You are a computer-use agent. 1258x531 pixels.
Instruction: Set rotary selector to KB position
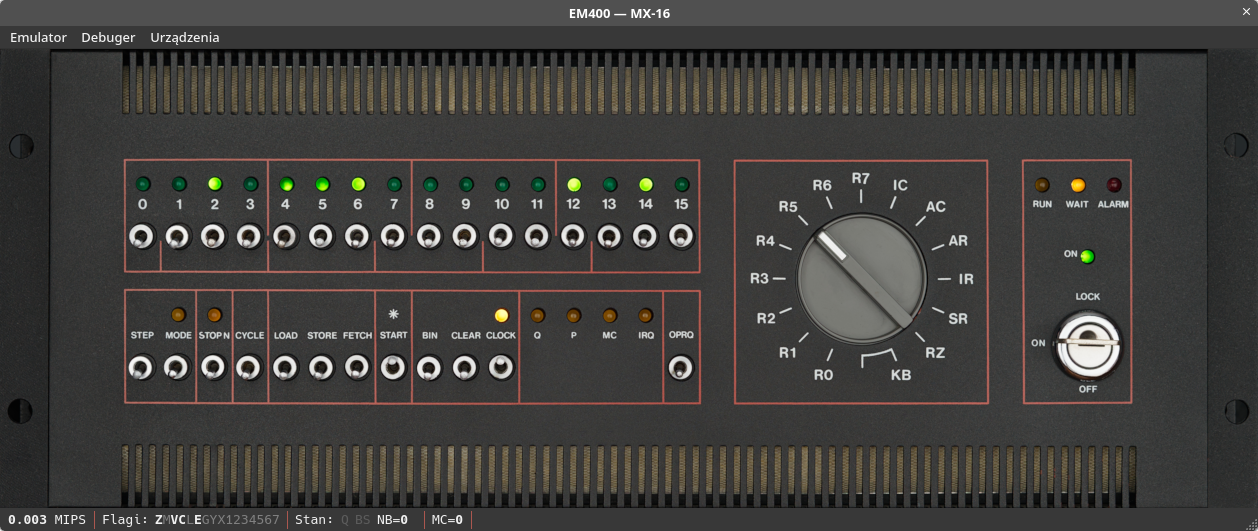(x=901, y=376)
